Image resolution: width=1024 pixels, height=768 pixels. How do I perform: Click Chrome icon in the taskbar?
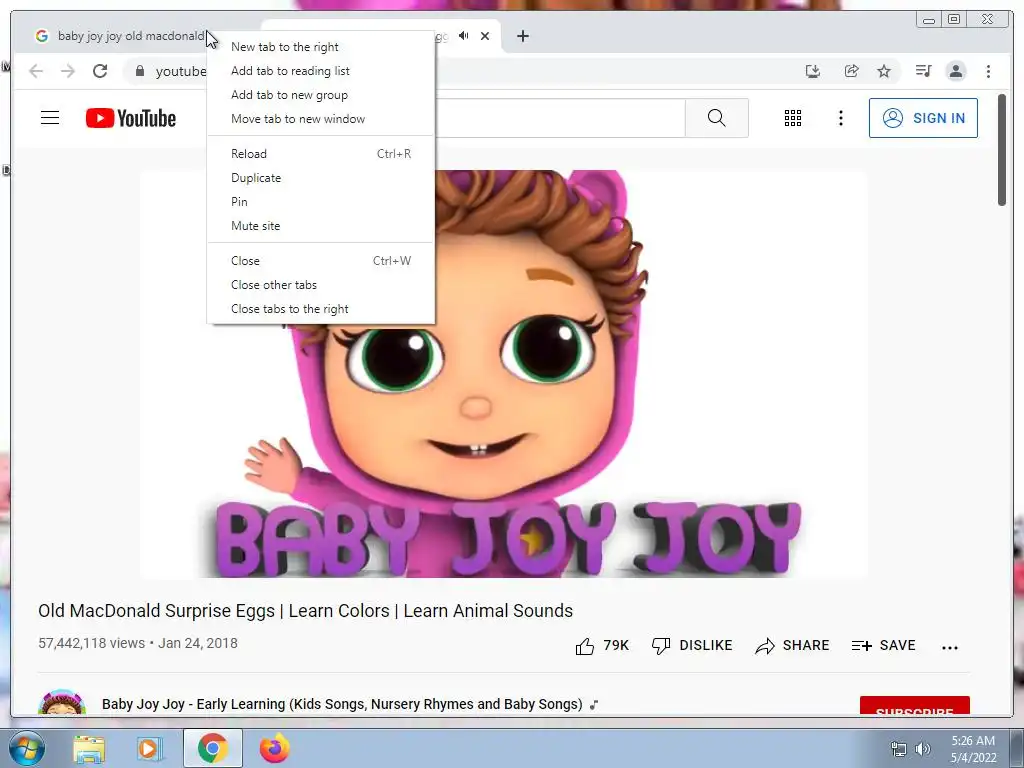(x=213, y=748)
